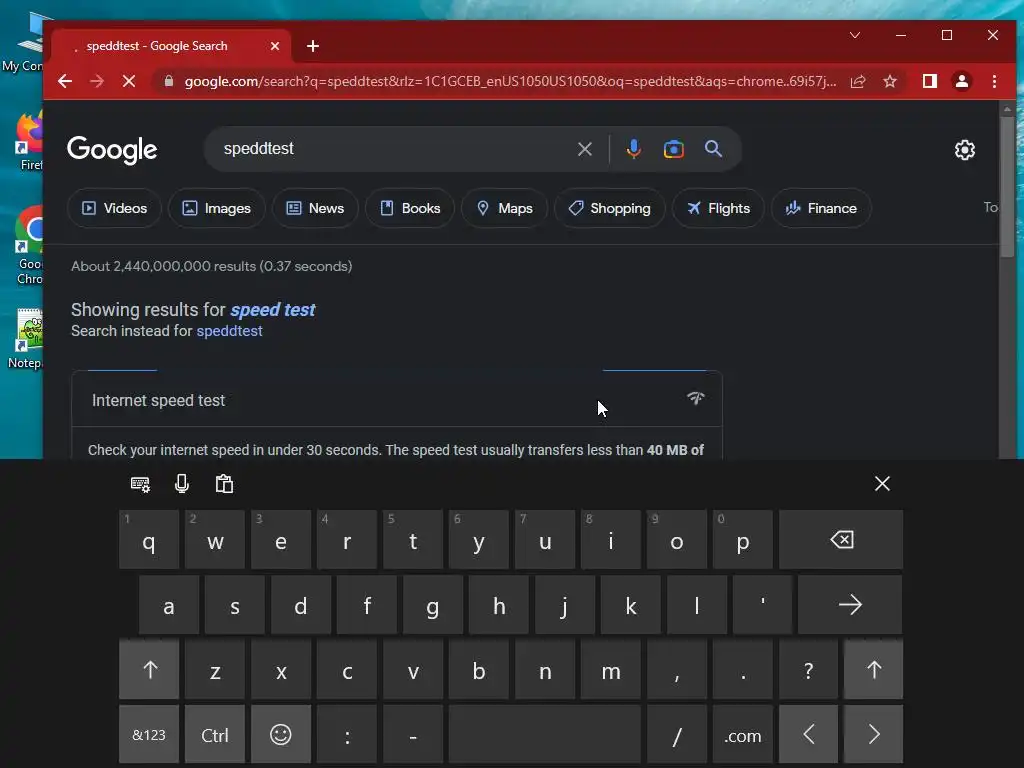1024x768 pixels.
Task: Switch to &123 symbols layout
Action: [149, 735]
